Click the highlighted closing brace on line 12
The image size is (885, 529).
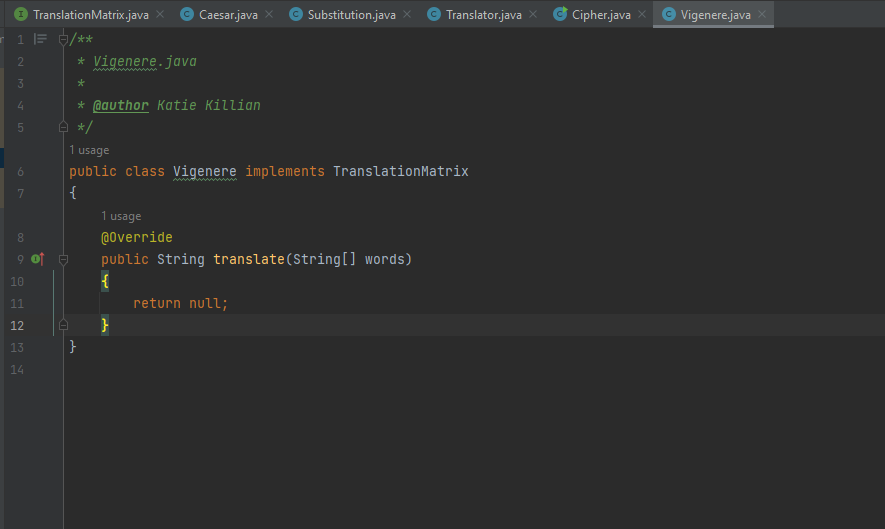pyautogui.click(x=105, y=325)
